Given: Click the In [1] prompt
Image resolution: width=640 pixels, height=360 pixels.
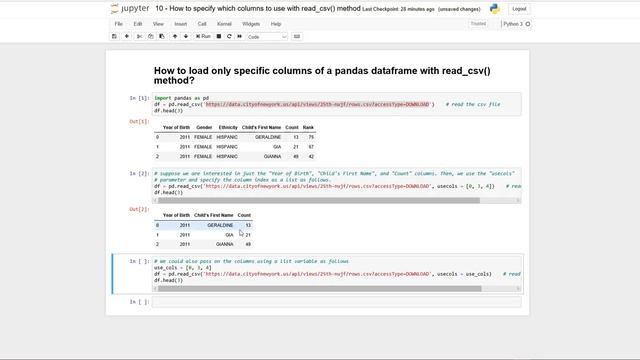Looking at the screenshot, I should (139, 98).
